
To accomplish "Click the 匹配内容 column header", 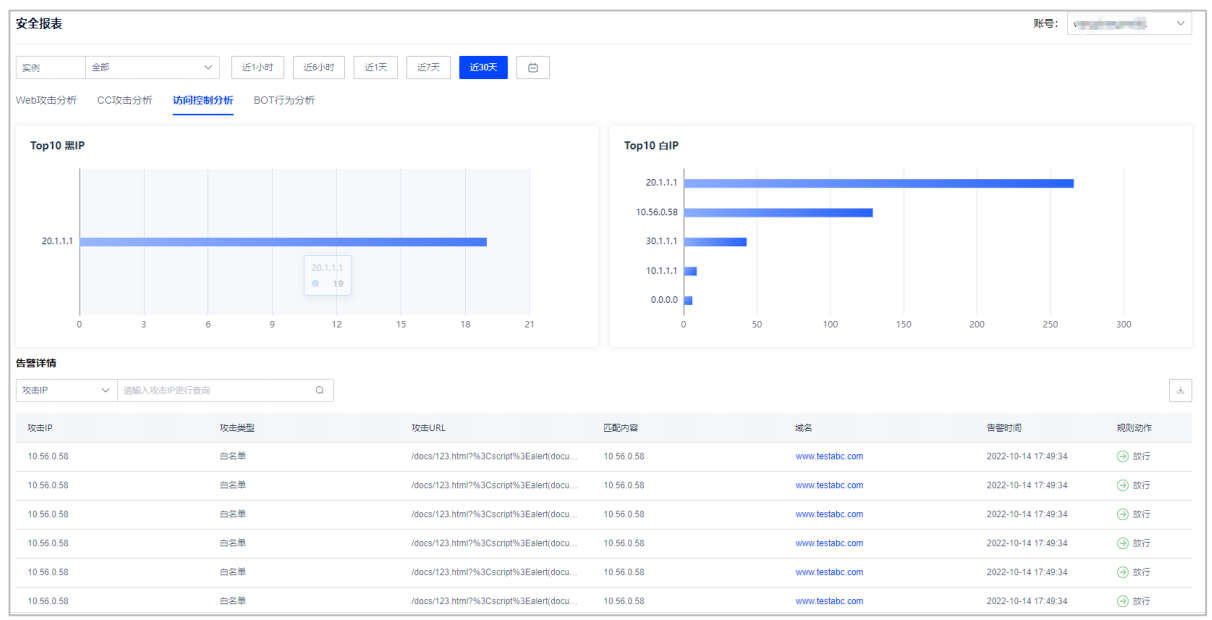I will [x=621, y=428].
